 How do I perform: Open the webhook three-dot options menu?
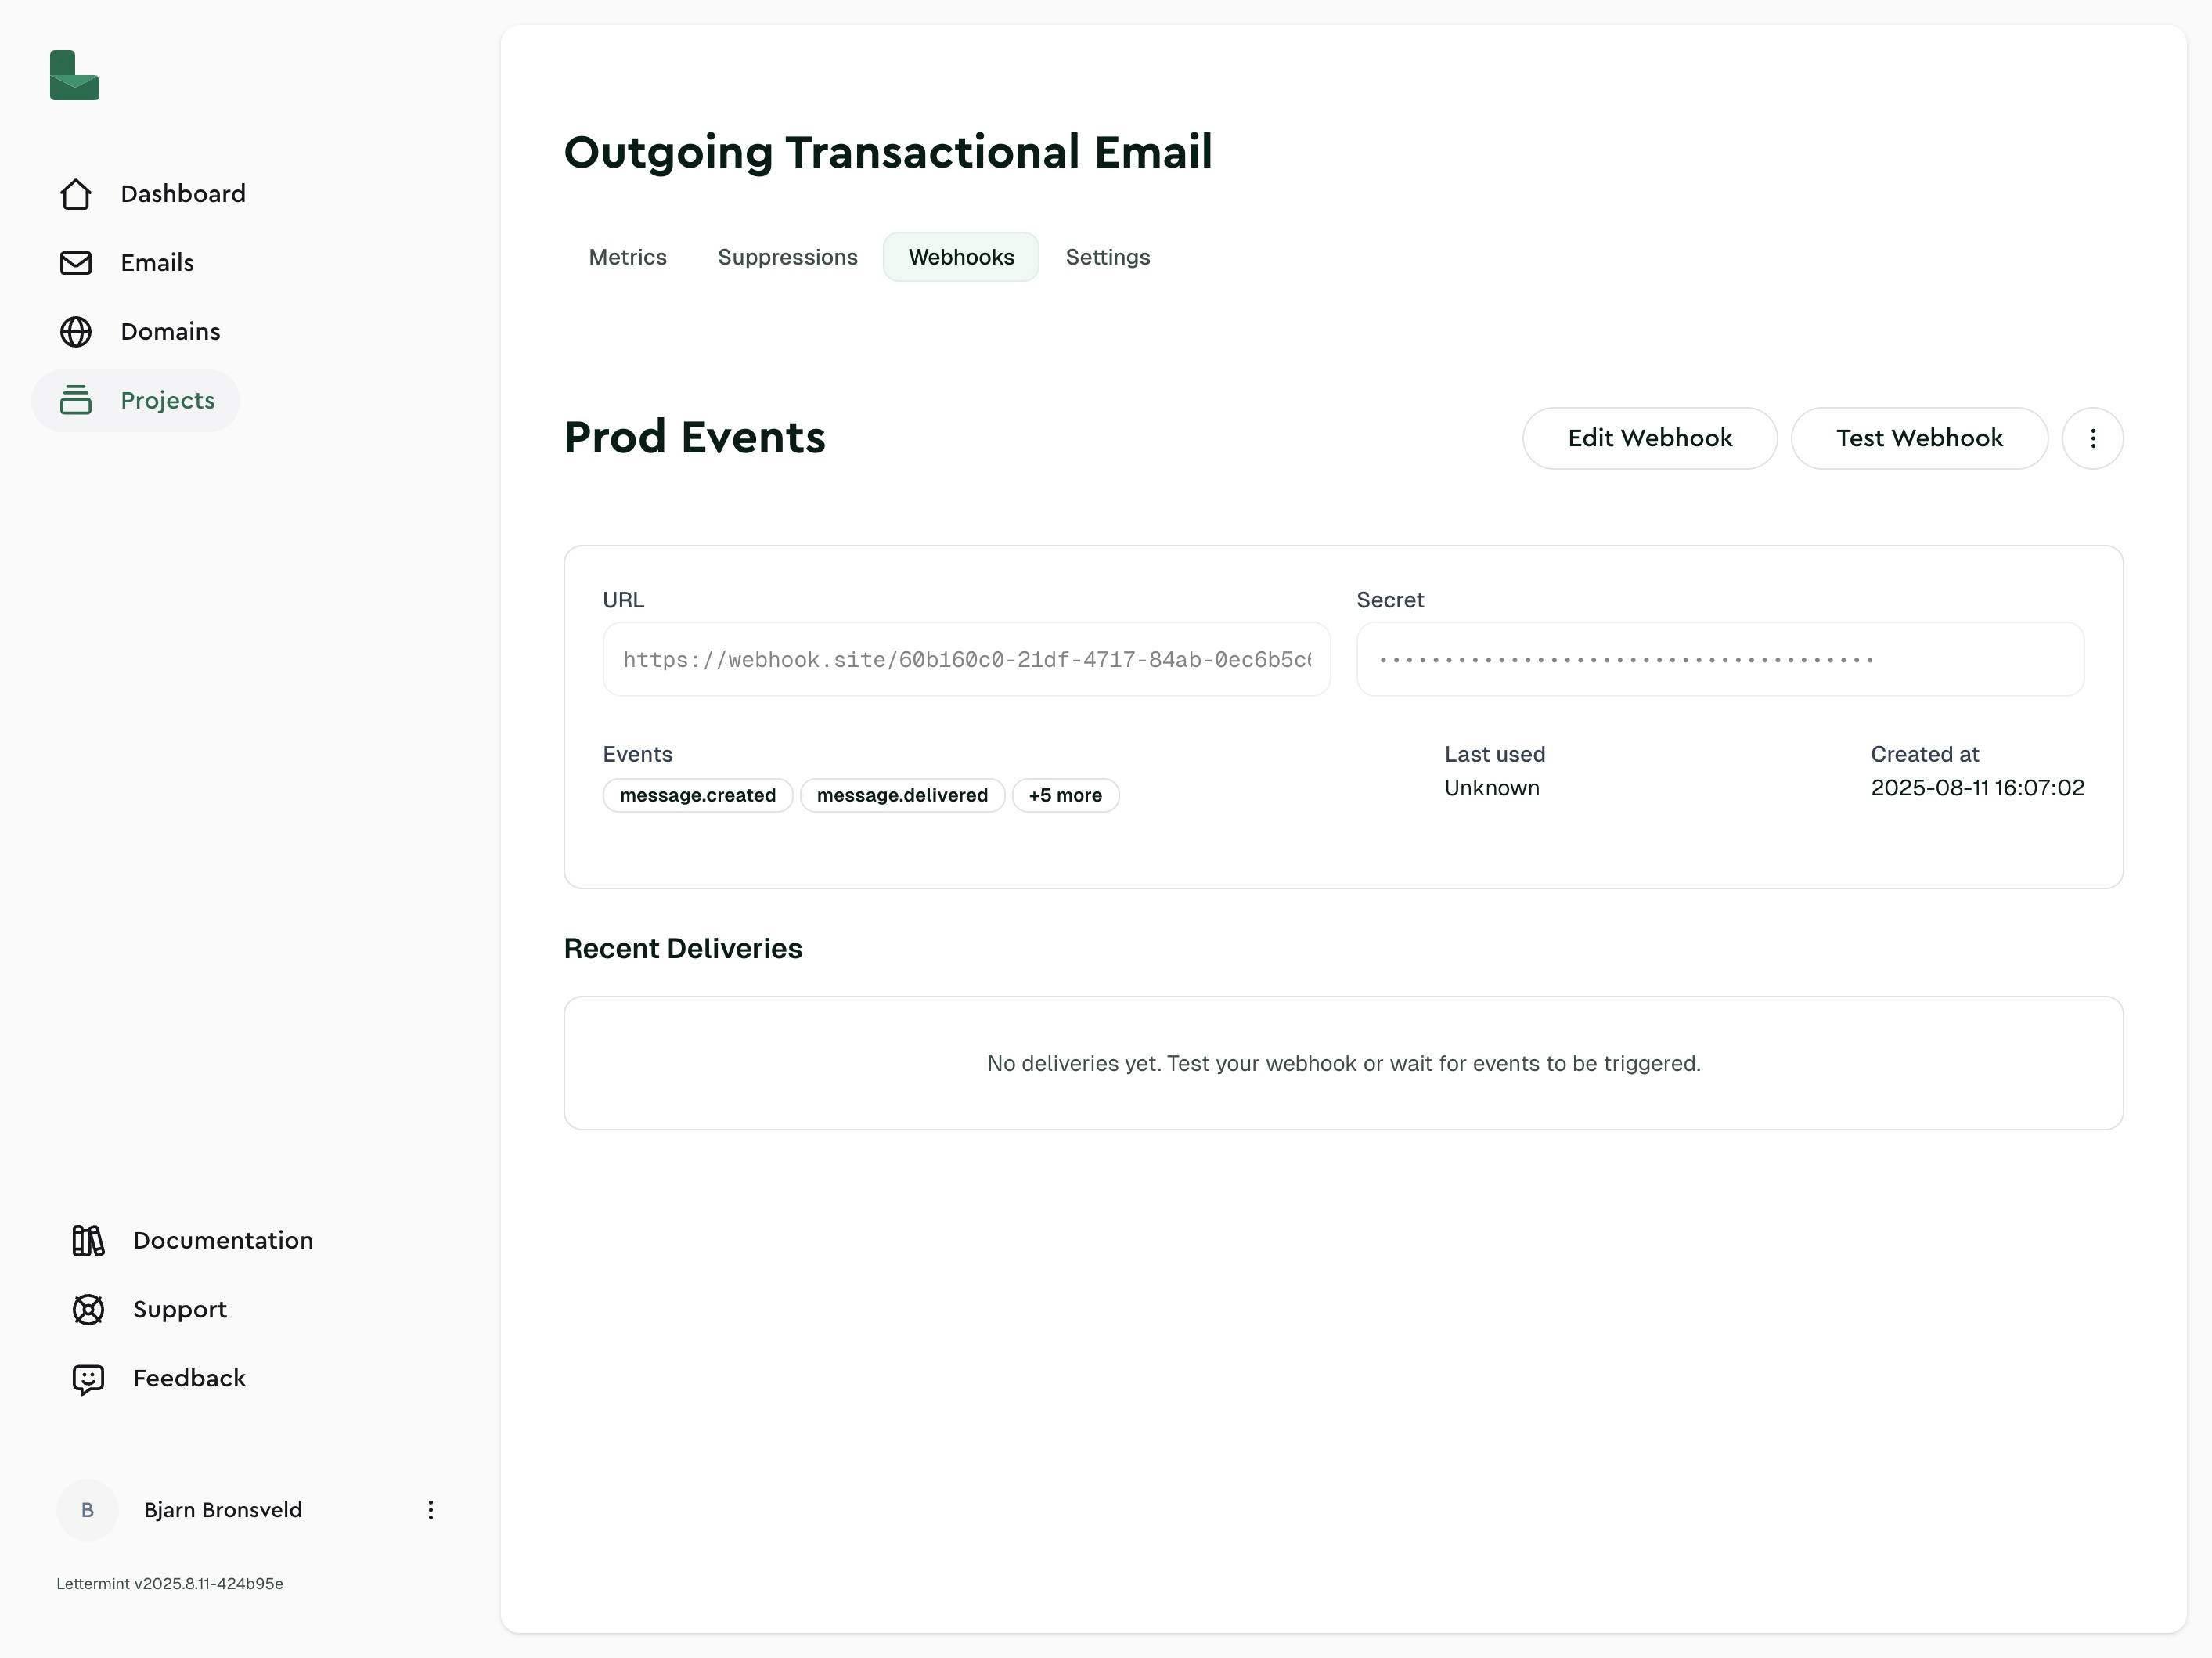tap(2092, 438)
